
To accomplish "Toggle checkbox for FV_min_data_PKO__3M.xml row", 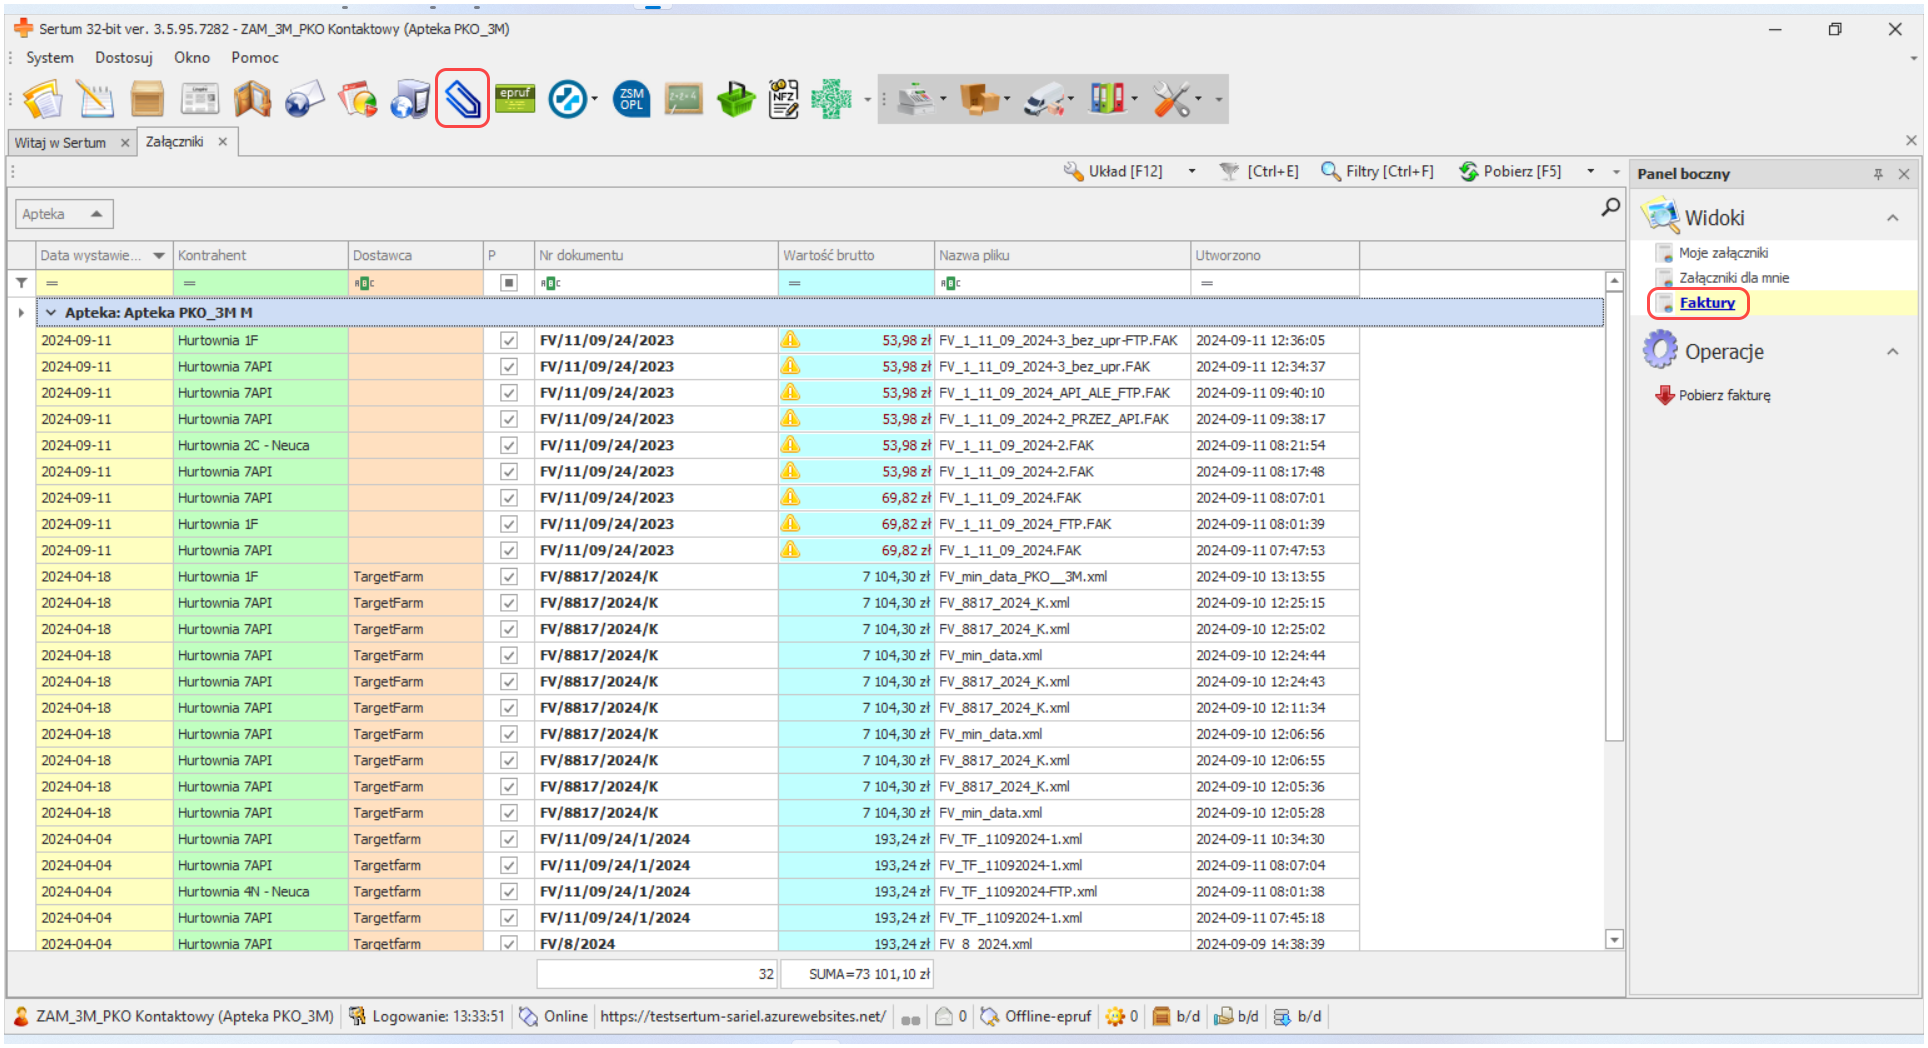I will (x=509, y=577).
